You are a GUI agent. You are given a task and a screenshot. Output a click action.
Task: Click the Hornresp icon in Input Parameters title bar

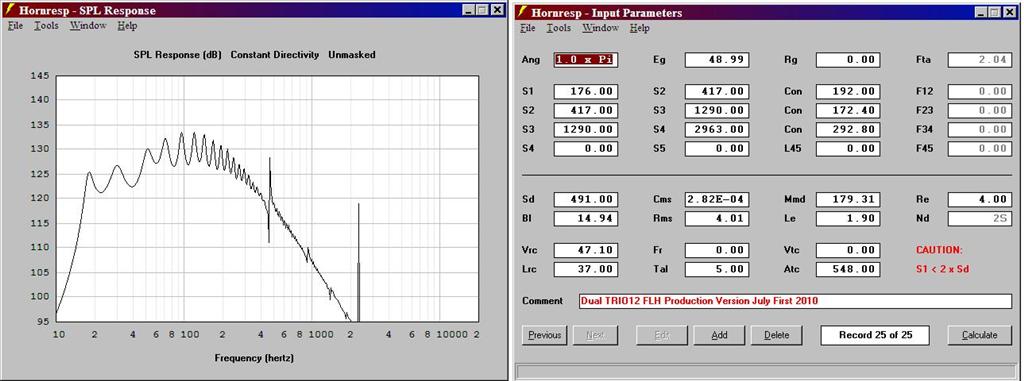[x=523, y=12]
